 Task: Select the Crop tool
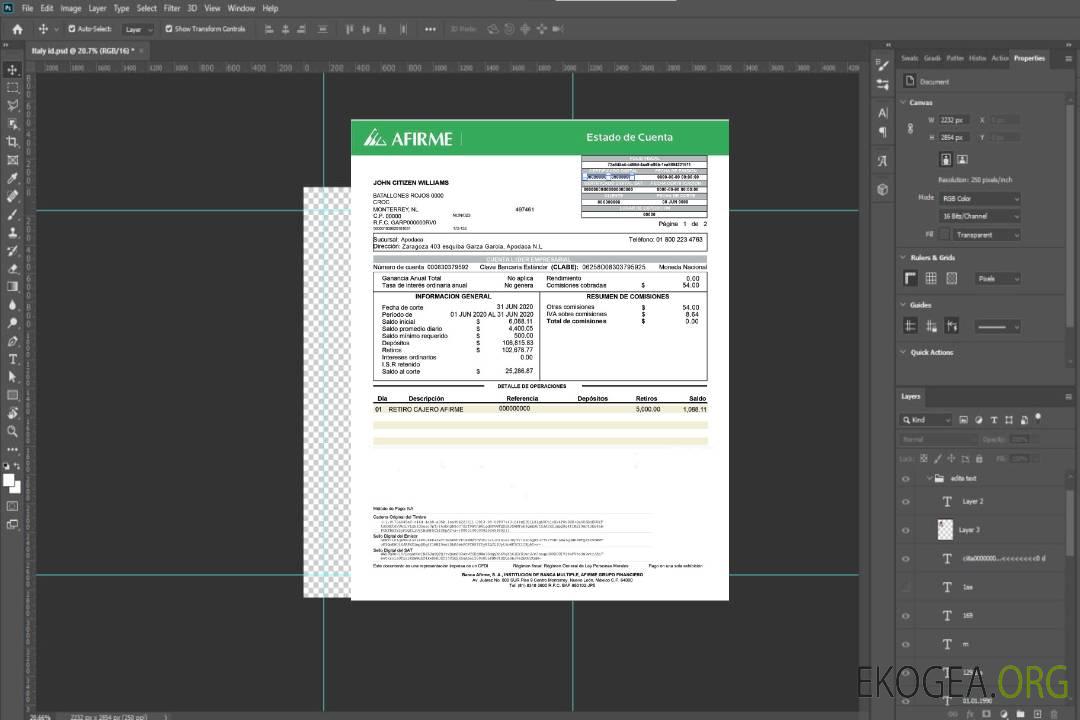pos(12,142)
